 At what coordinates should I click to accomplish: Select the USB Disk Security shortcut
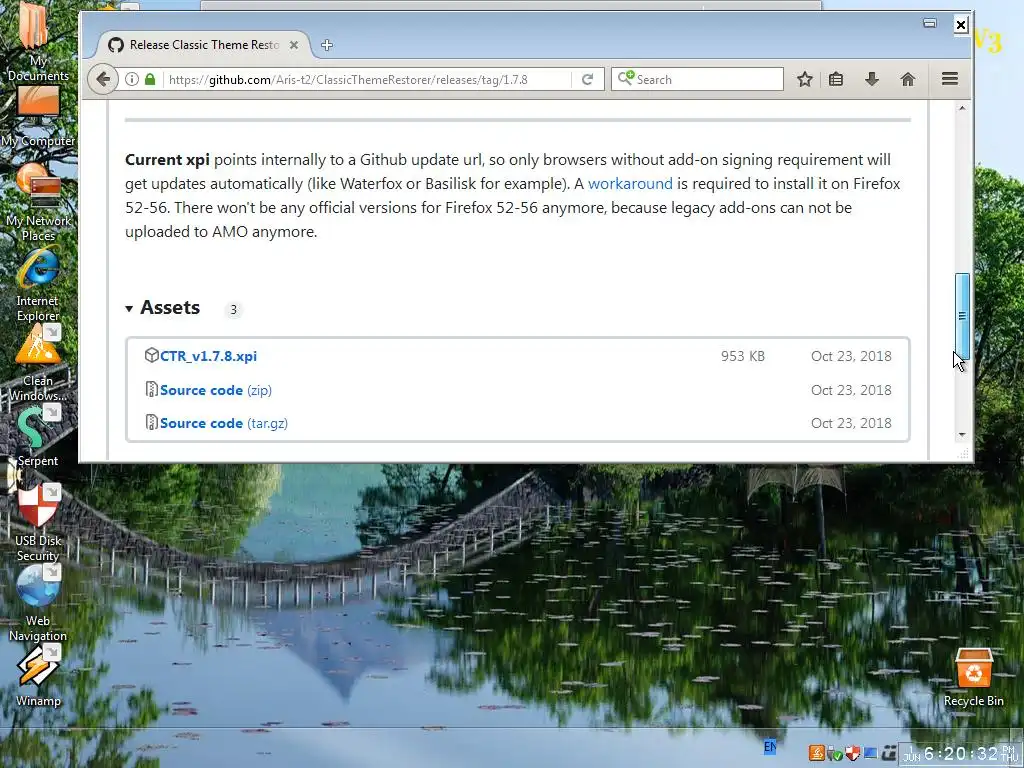(x=38, y=522)
